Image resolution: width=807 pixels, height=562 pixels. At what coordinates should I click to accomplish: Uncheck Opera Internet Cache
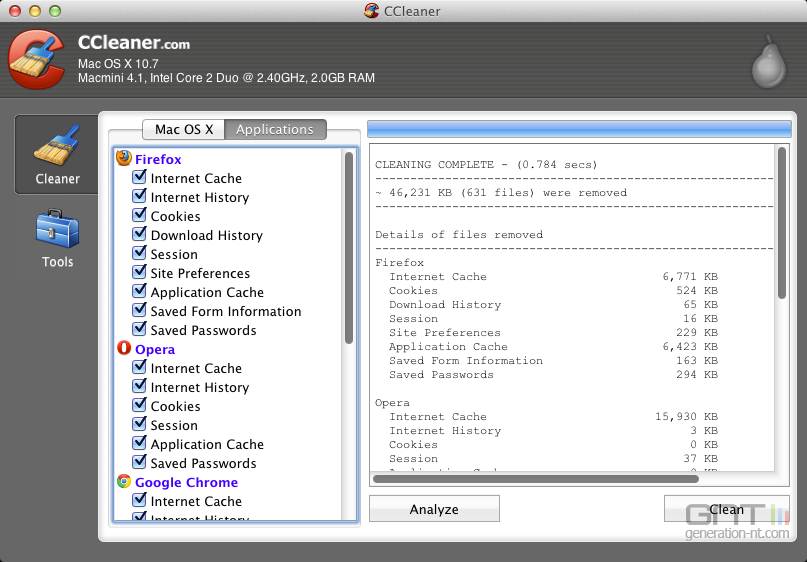[x=139, y=367]
